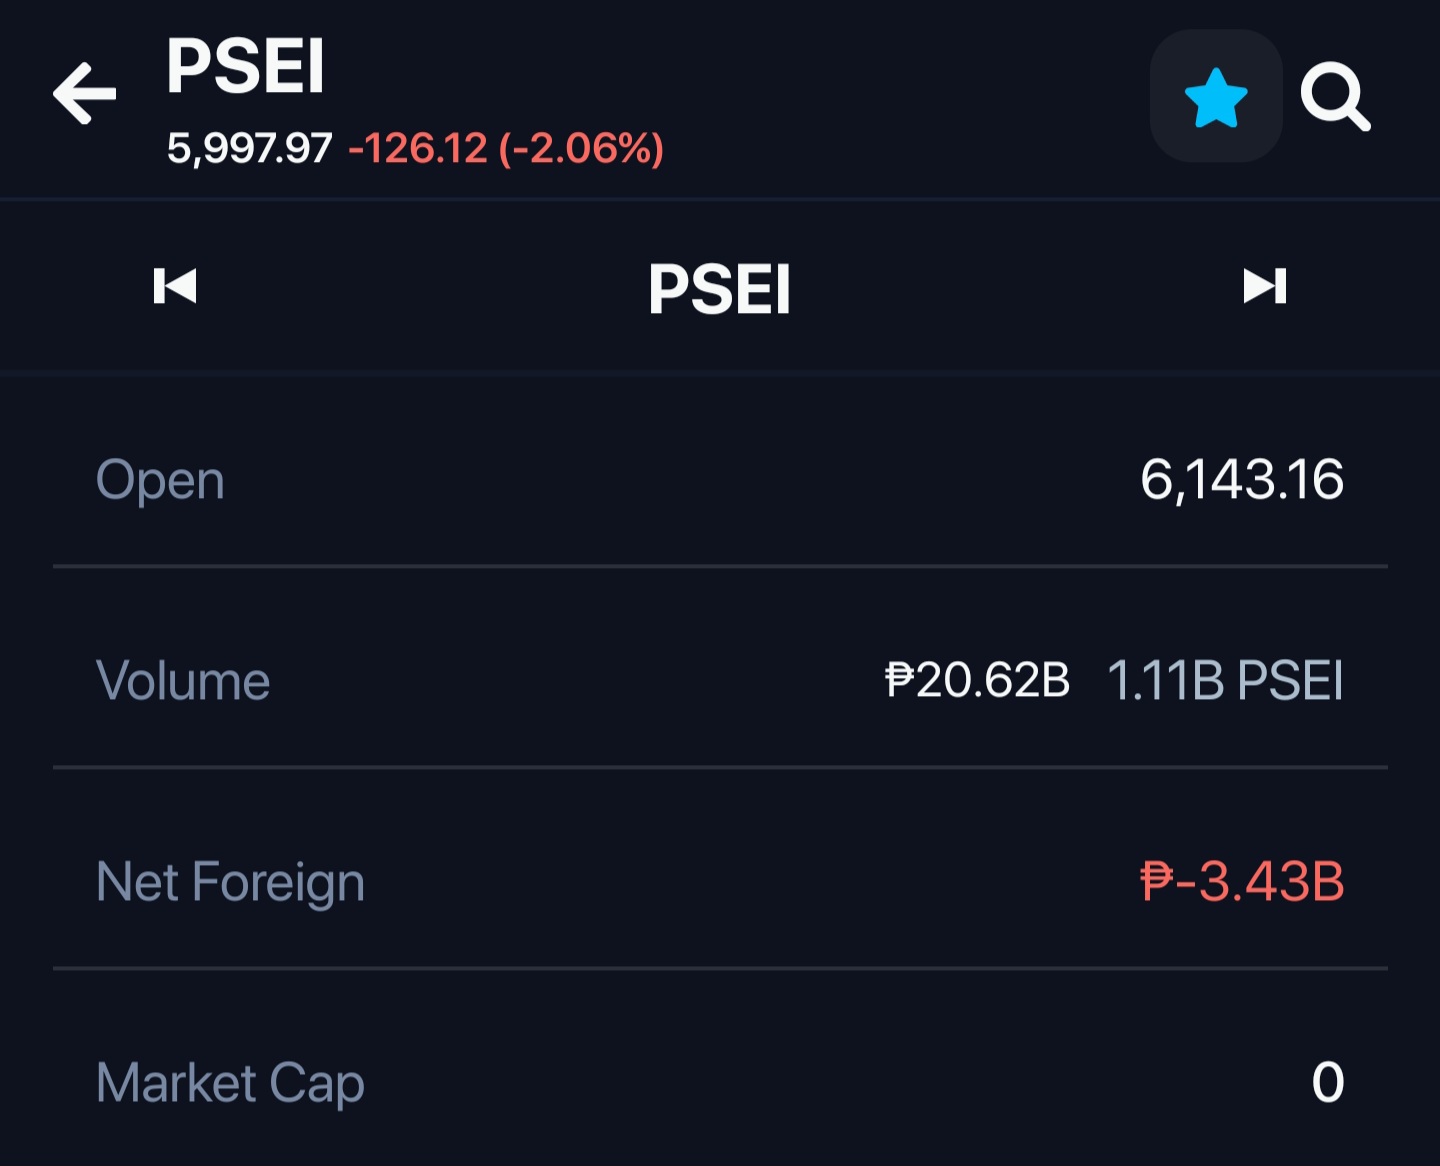
Task: Select the Open row label
Action: pyautogui.click(x=160, y=480)
